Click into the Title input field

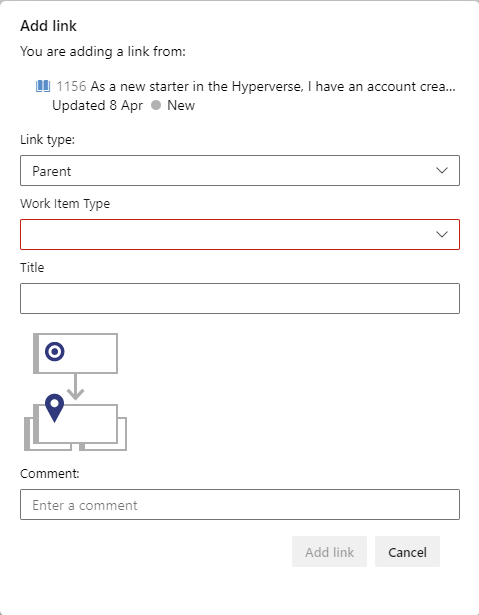pos(240,298)
